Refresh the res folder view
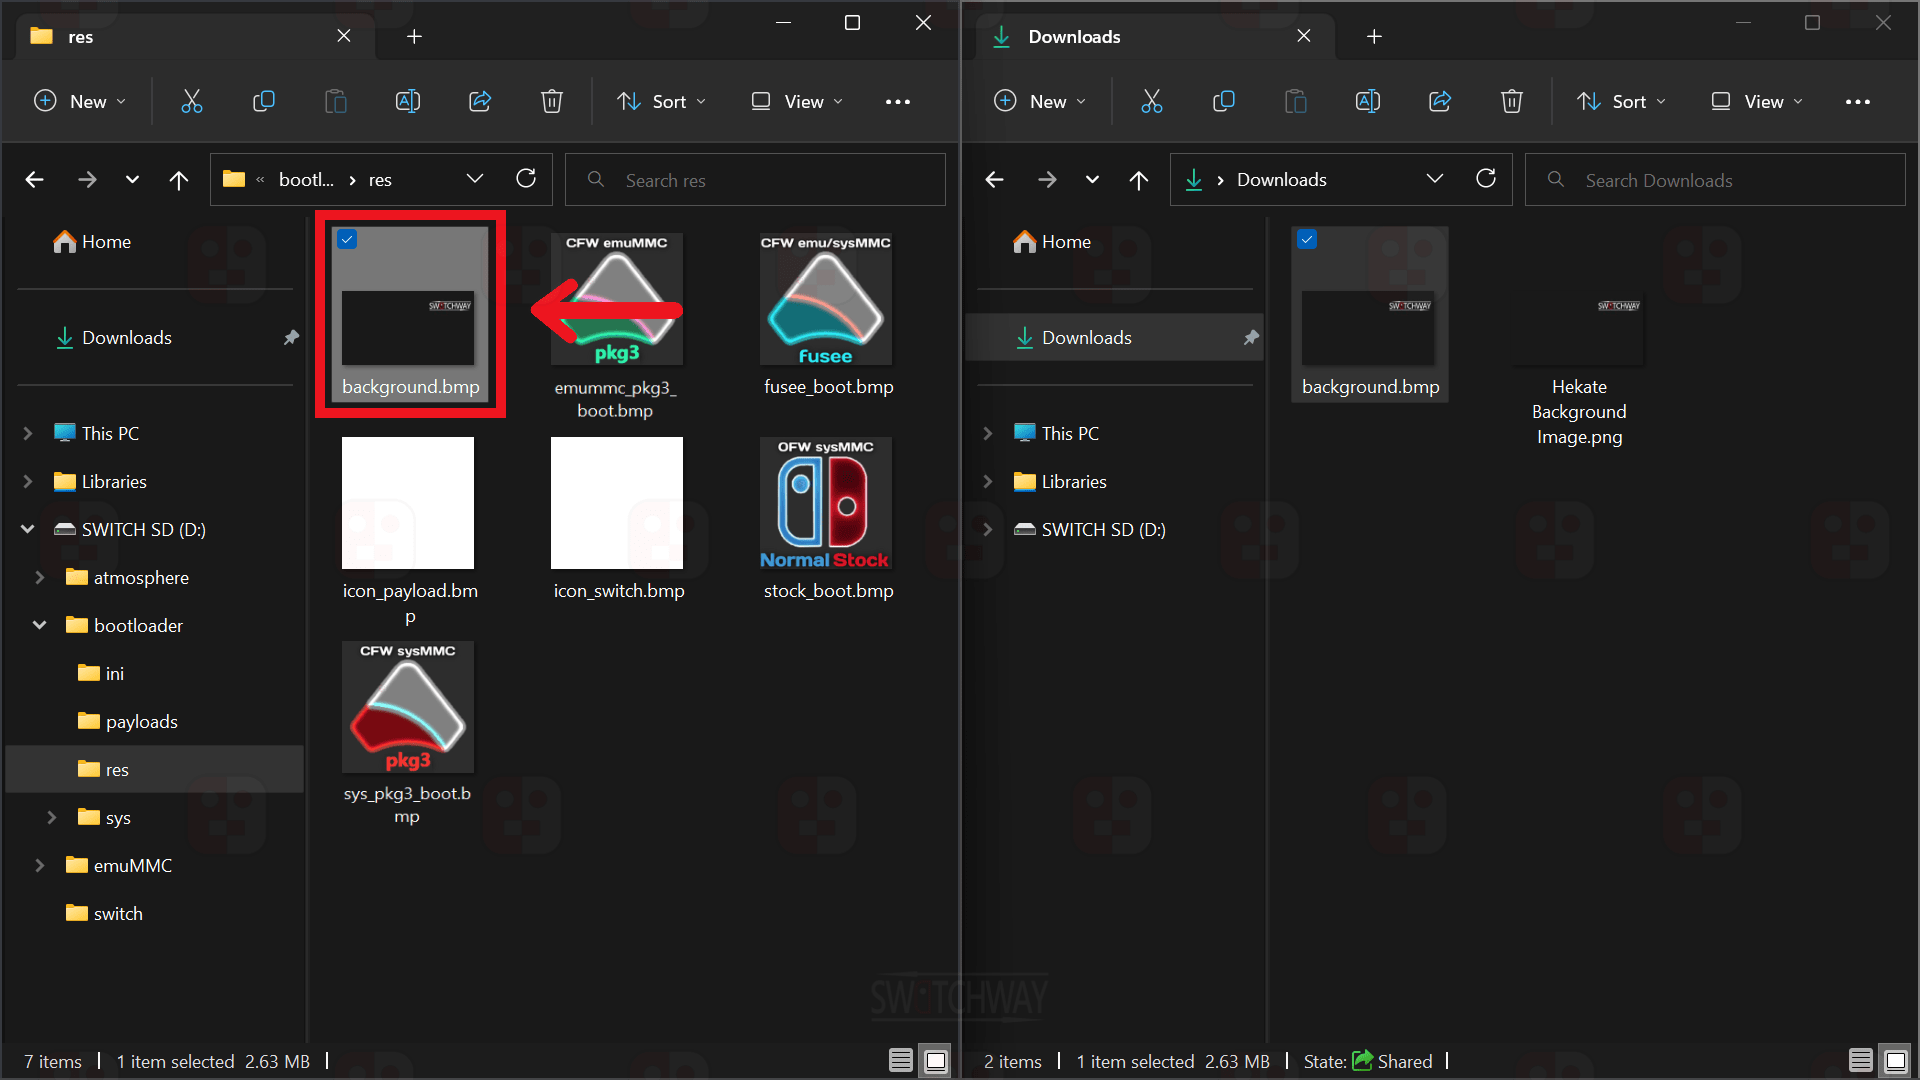Screen dimensions: 1920x1080 click(x=526, y=179)
